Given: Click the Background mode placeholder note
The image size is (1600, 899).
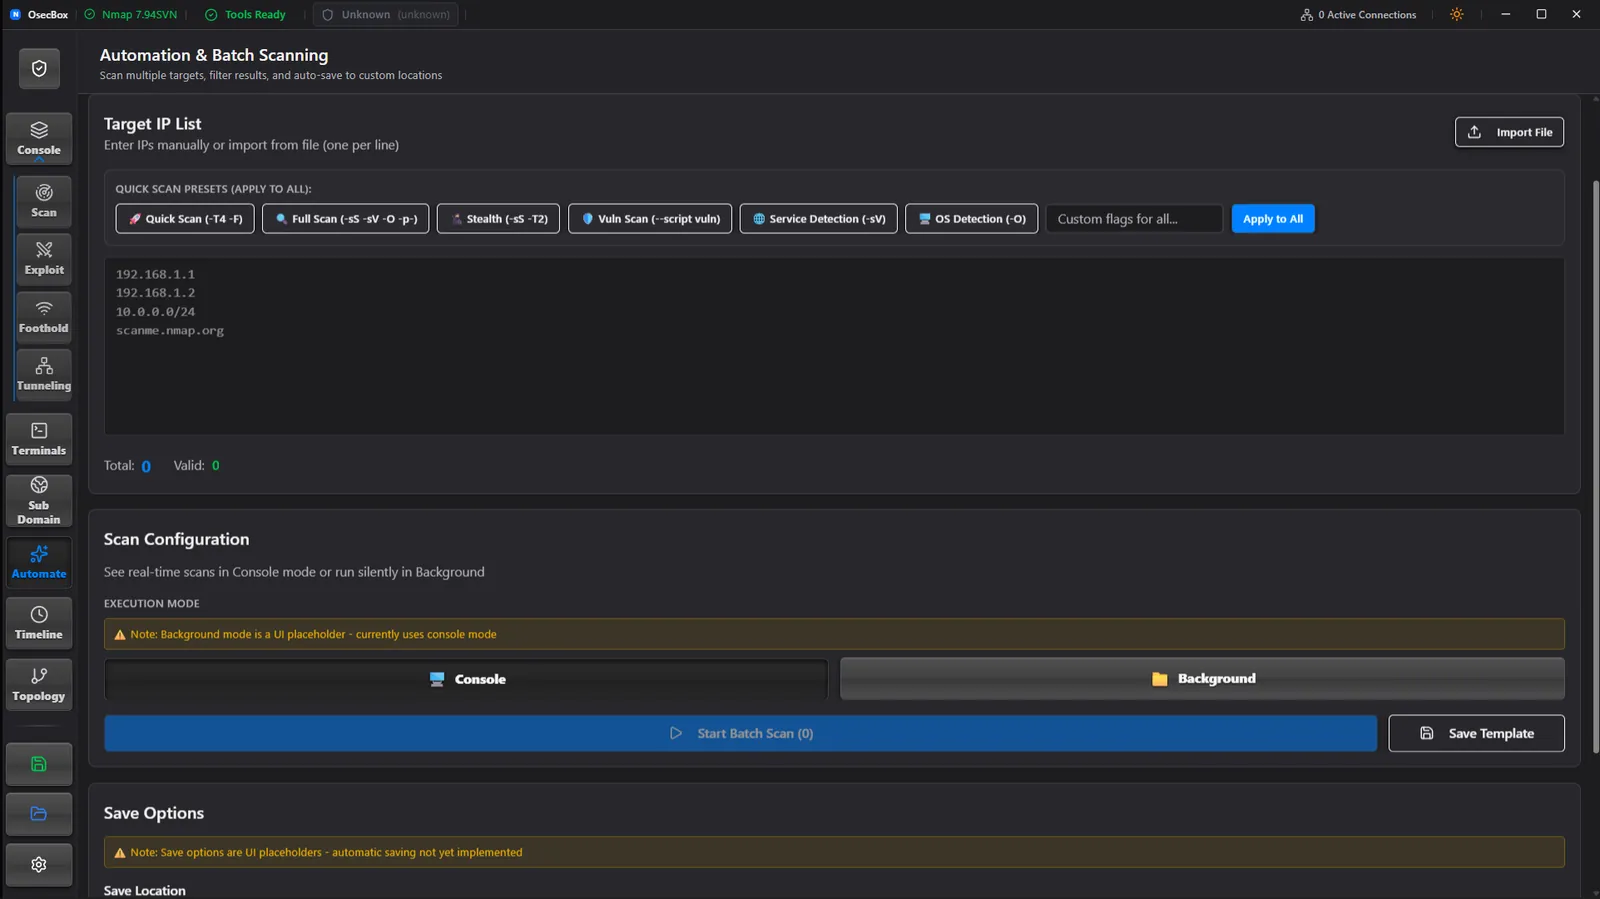Looking at the screenshot, I should point(834,634).
